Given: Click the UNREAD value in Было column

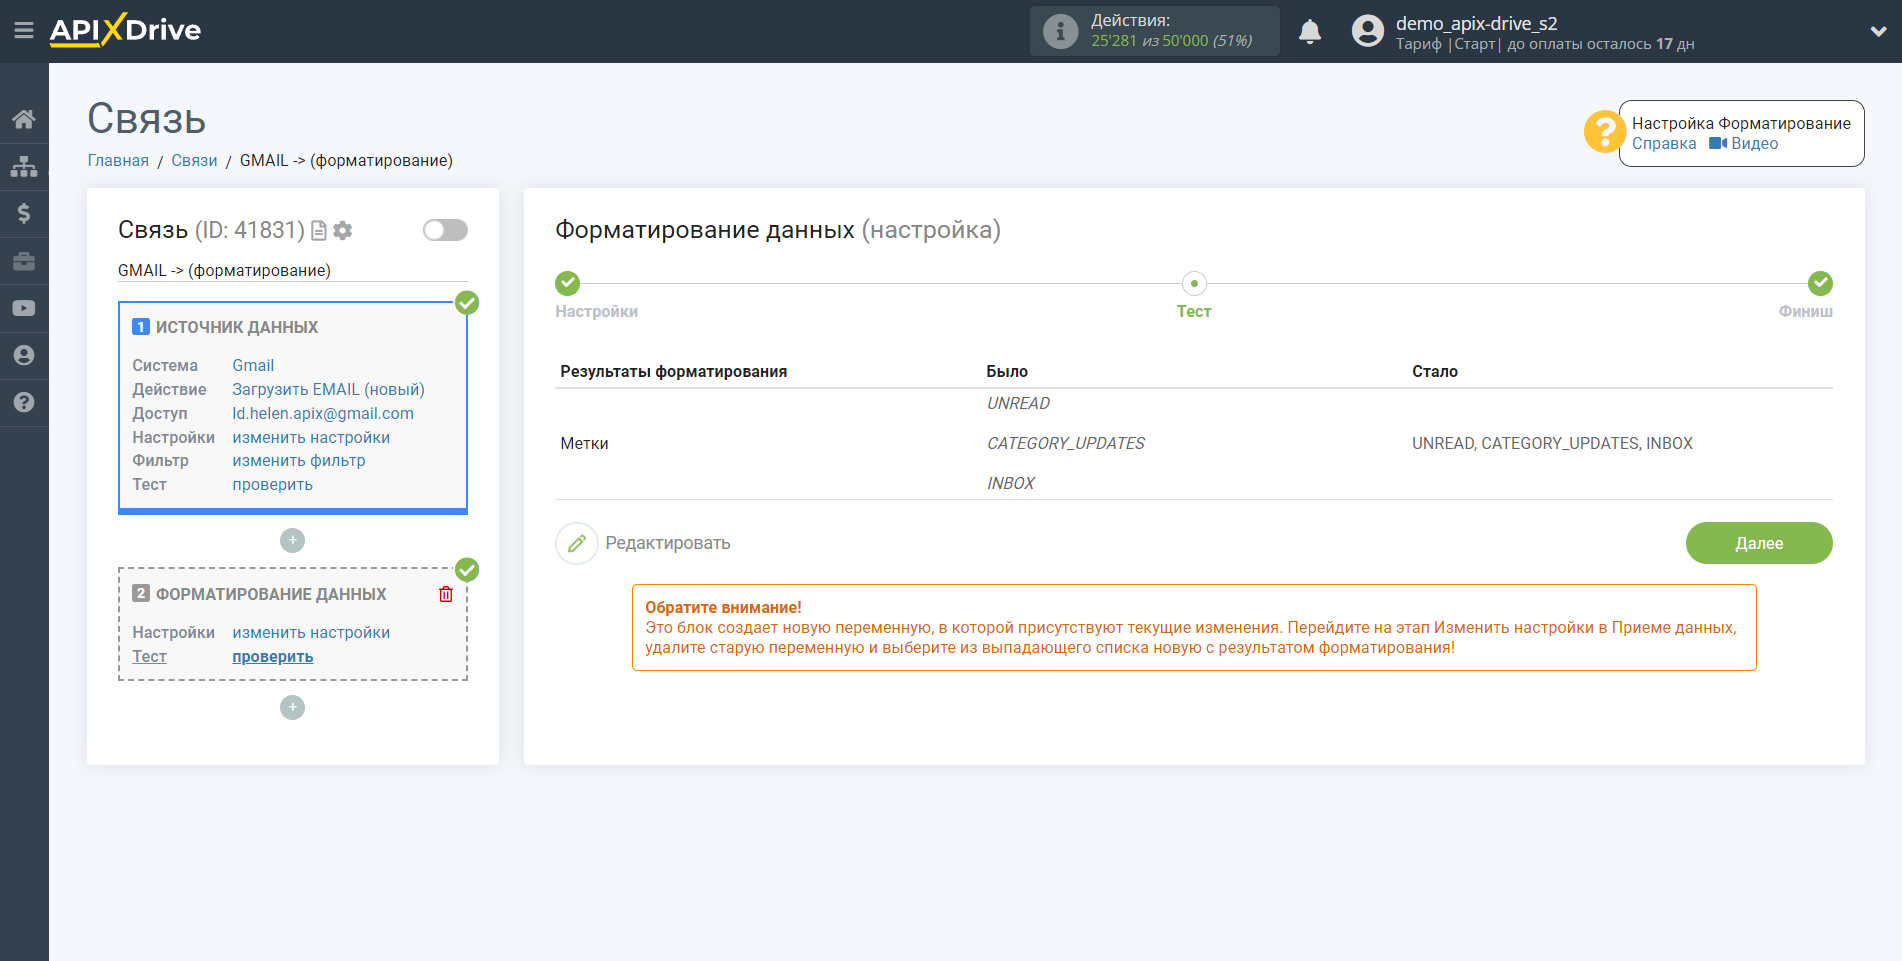Looking at the screenshot, I should pos(1018,403).
